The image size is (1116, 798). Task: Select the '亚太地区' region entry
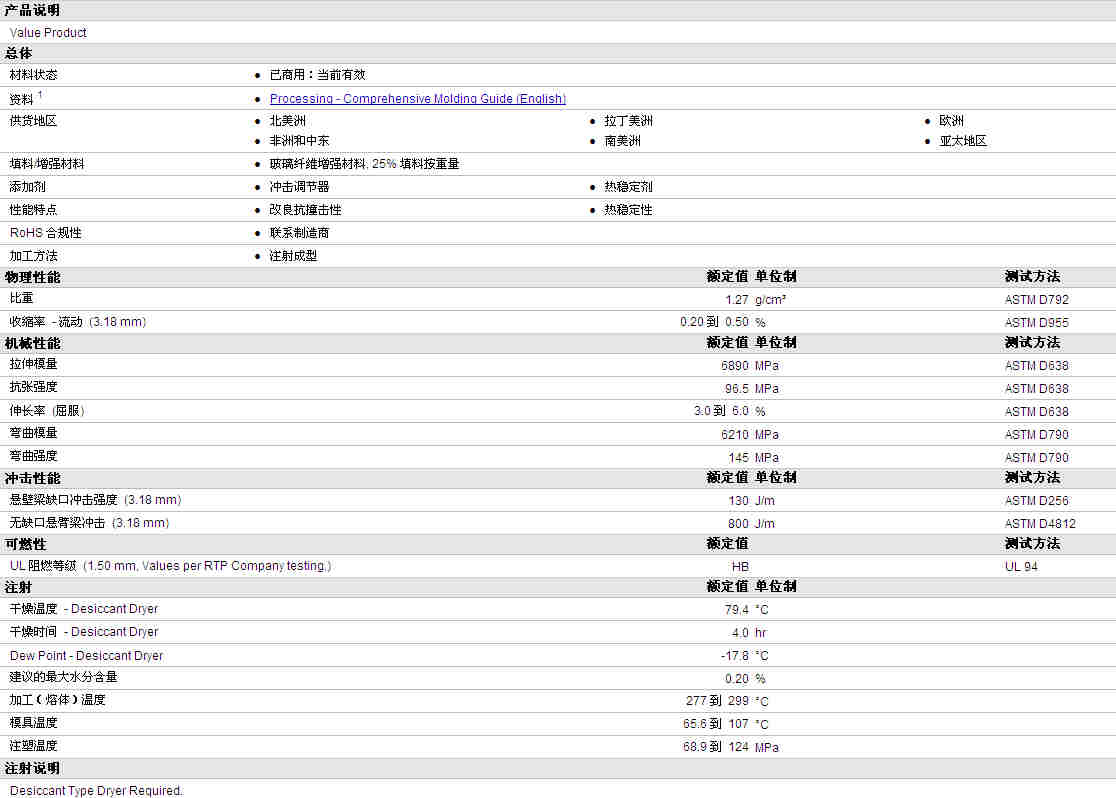click(963, 141)
